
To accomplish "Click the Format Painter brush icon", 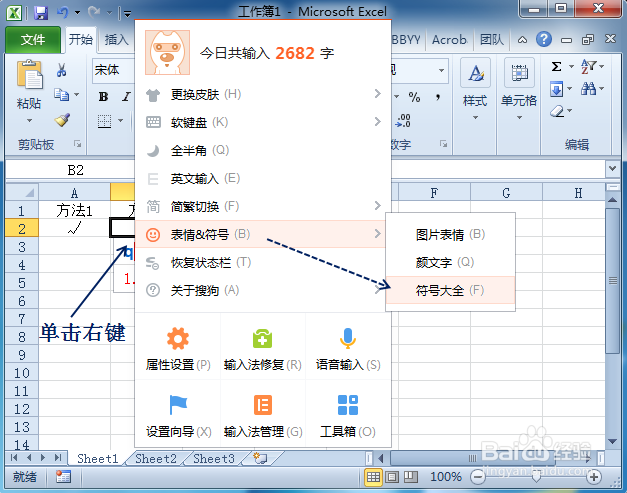I will [x=62, y=120].
